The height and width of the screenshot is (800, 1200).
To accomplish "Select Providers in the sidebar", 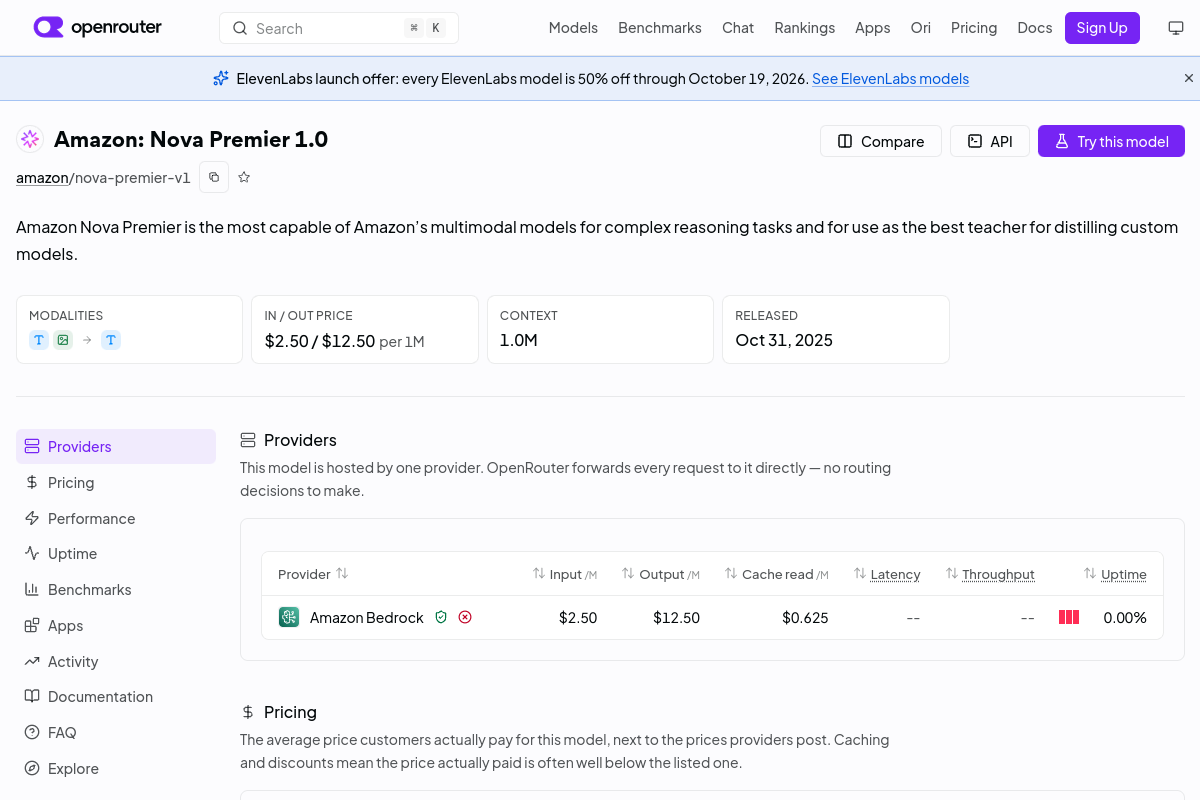I will (116, 446).
